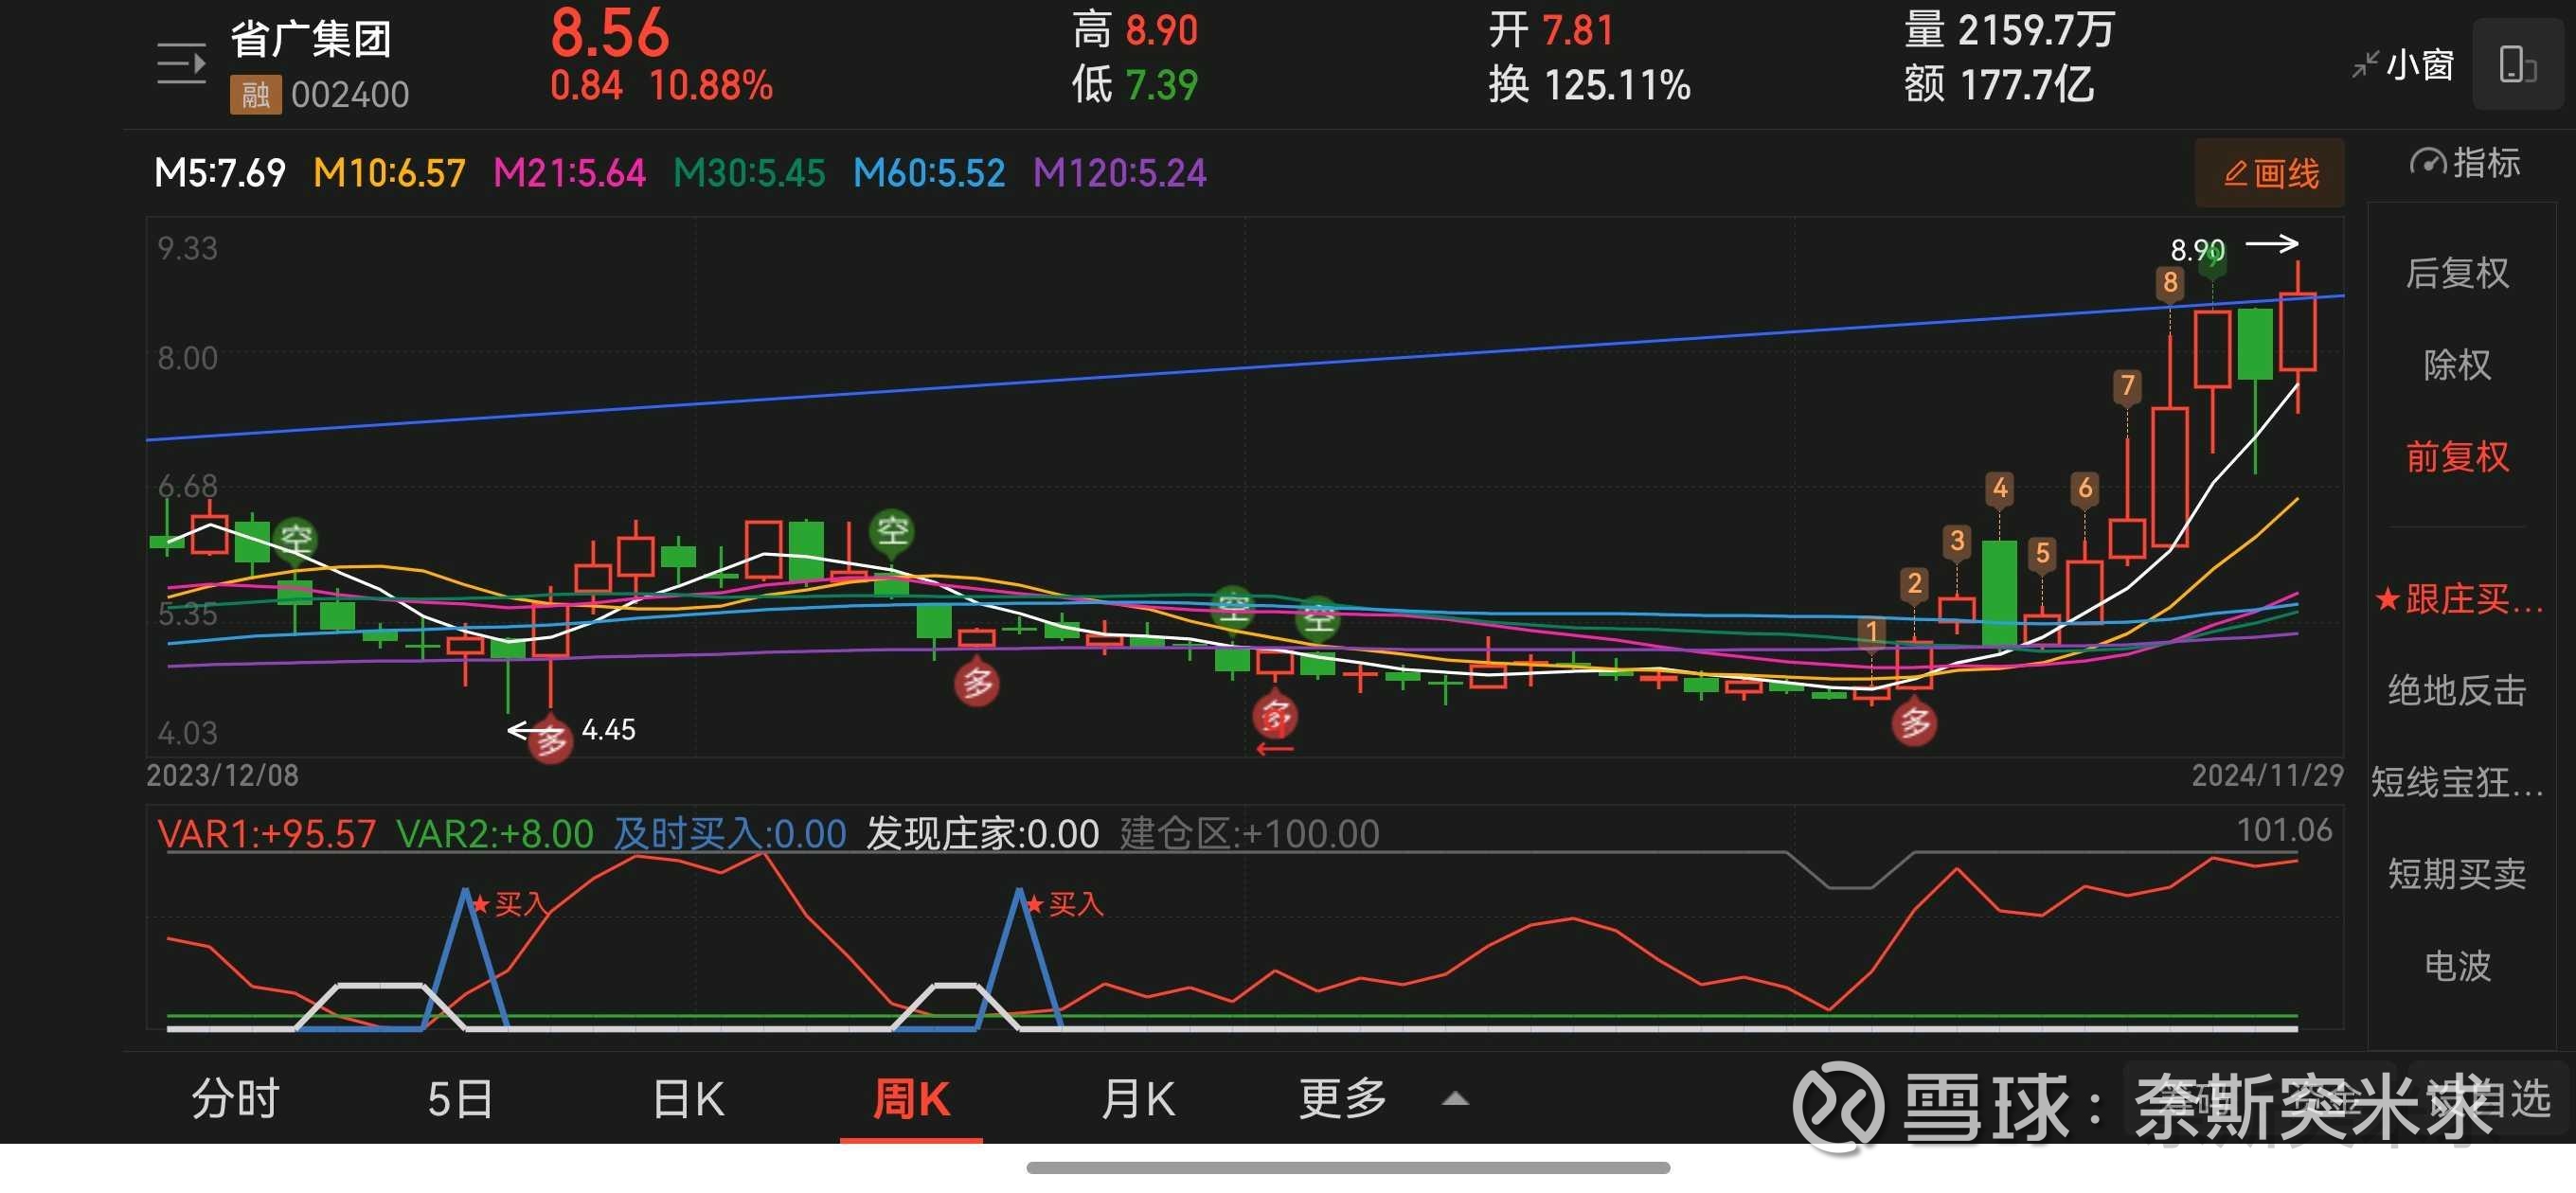Tap the 发现庄家:0.00 indicator value
This screenshot has height=1193, width=2576.
[983, 833]
